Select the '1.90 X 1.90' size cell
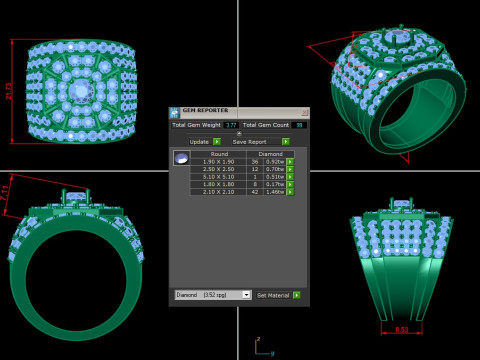The height and width of the screenshot is (360, 480). (x=218, y=162)
